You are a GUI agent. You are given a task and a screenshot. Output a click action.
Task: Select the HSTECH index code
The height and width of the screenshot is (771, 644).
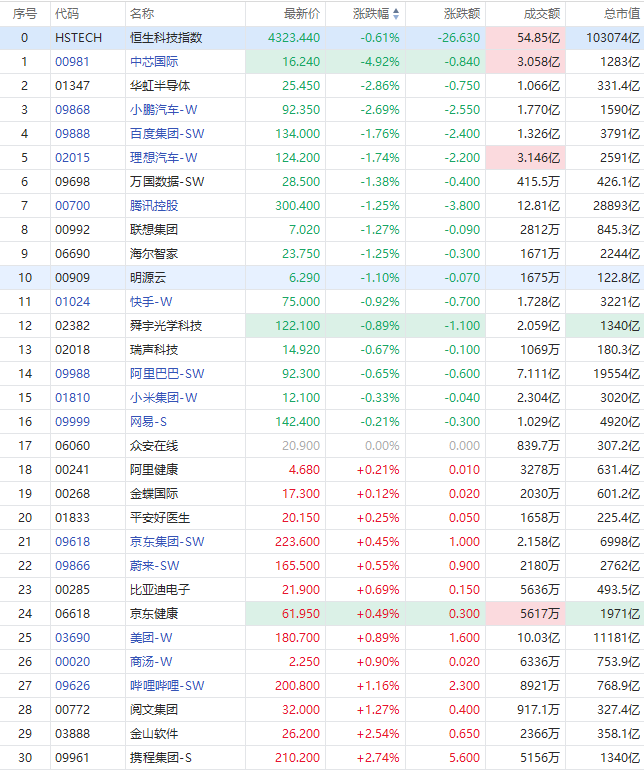[x=79, y=38]
